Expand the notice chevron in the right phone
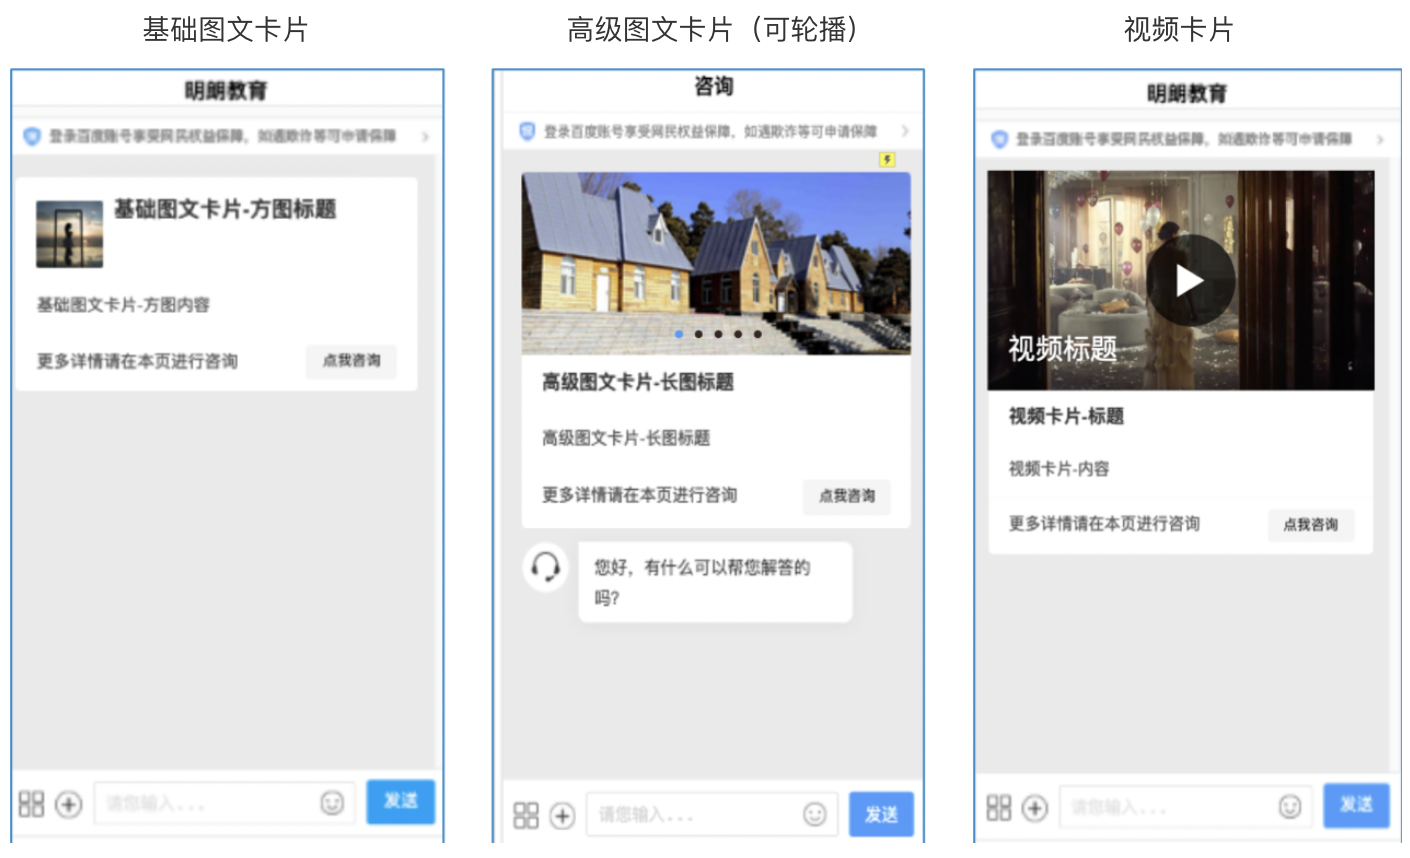This screenshot has height=858, width=1410. coord(1380,139)
